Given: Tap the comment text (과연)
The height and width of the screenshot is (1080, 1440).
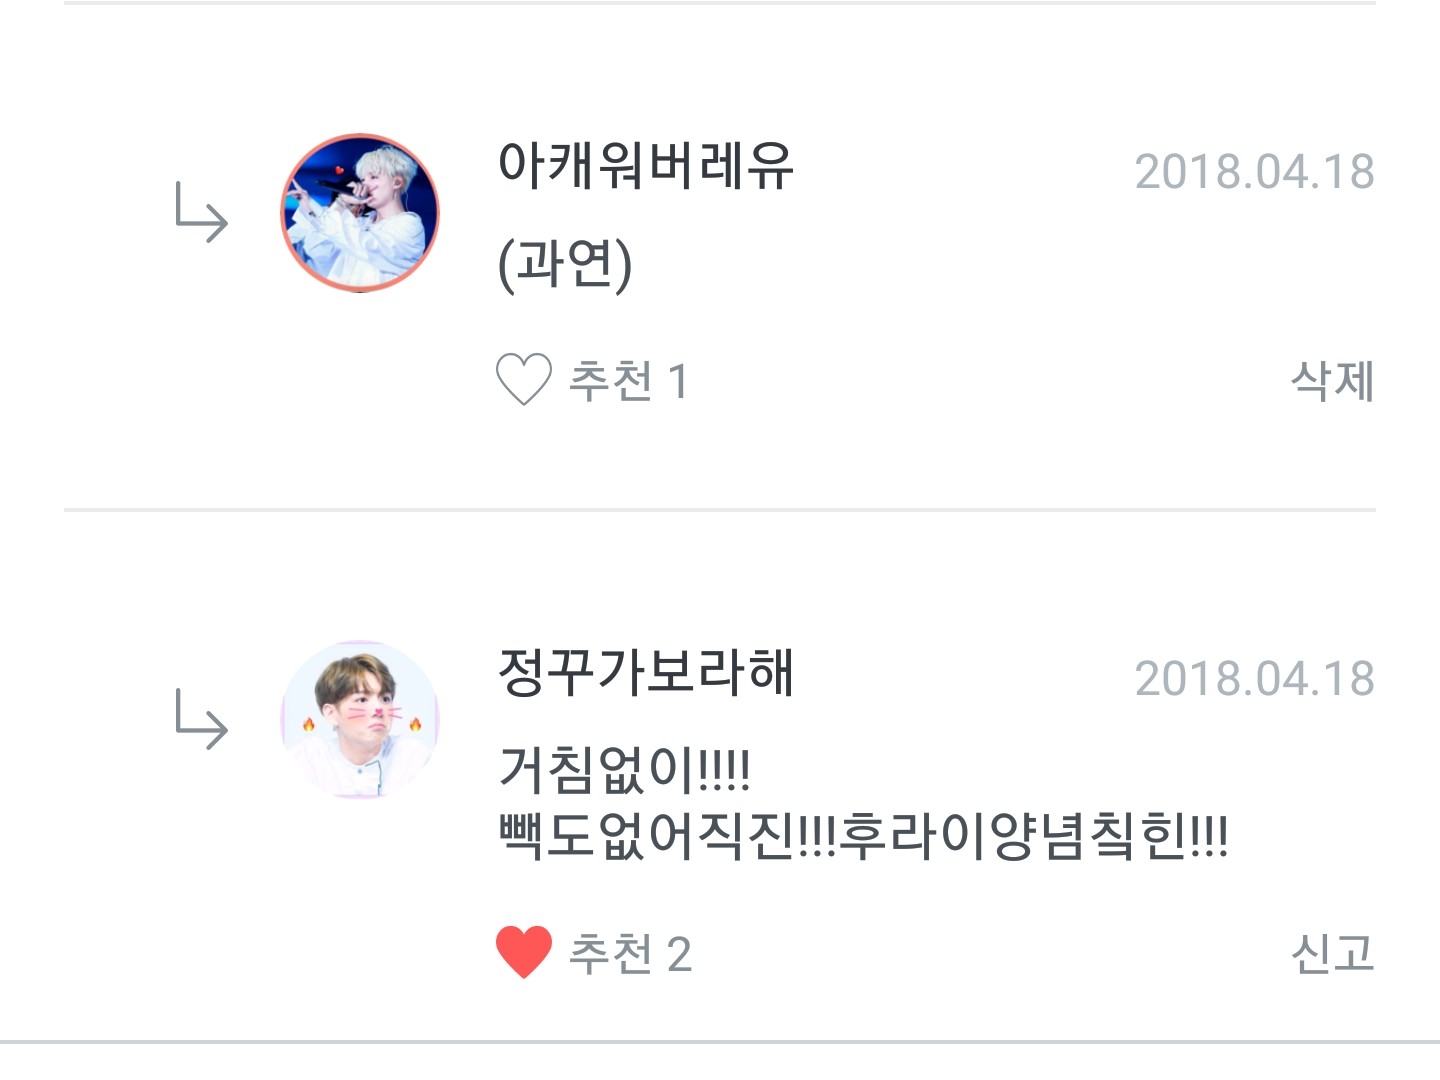Looking at the screenshot, I should (565, 264).
